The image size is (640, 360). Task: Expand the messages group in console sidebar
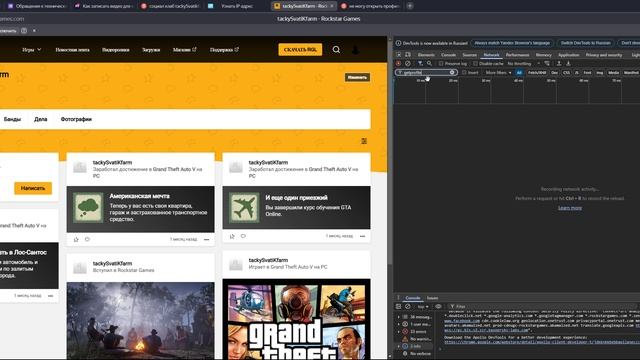(399, 317)
